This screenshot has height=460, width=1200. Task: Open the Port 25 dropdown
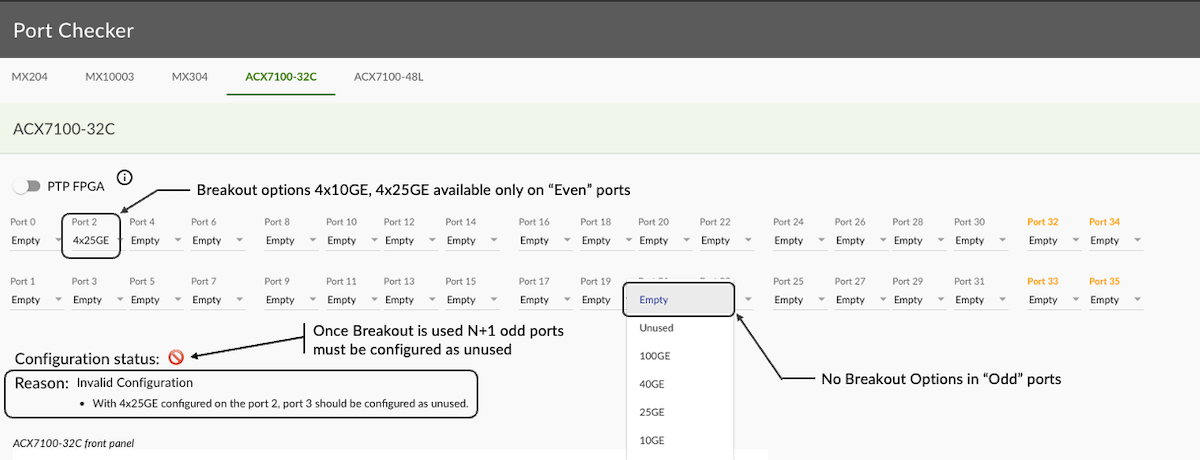pos(800,299)
